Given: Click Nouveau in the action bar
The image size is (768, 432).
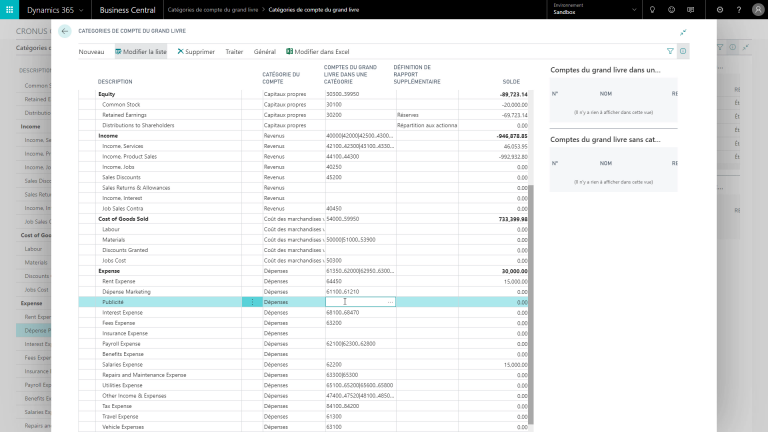Looking at the screenshot, I should tap(91, 51).
